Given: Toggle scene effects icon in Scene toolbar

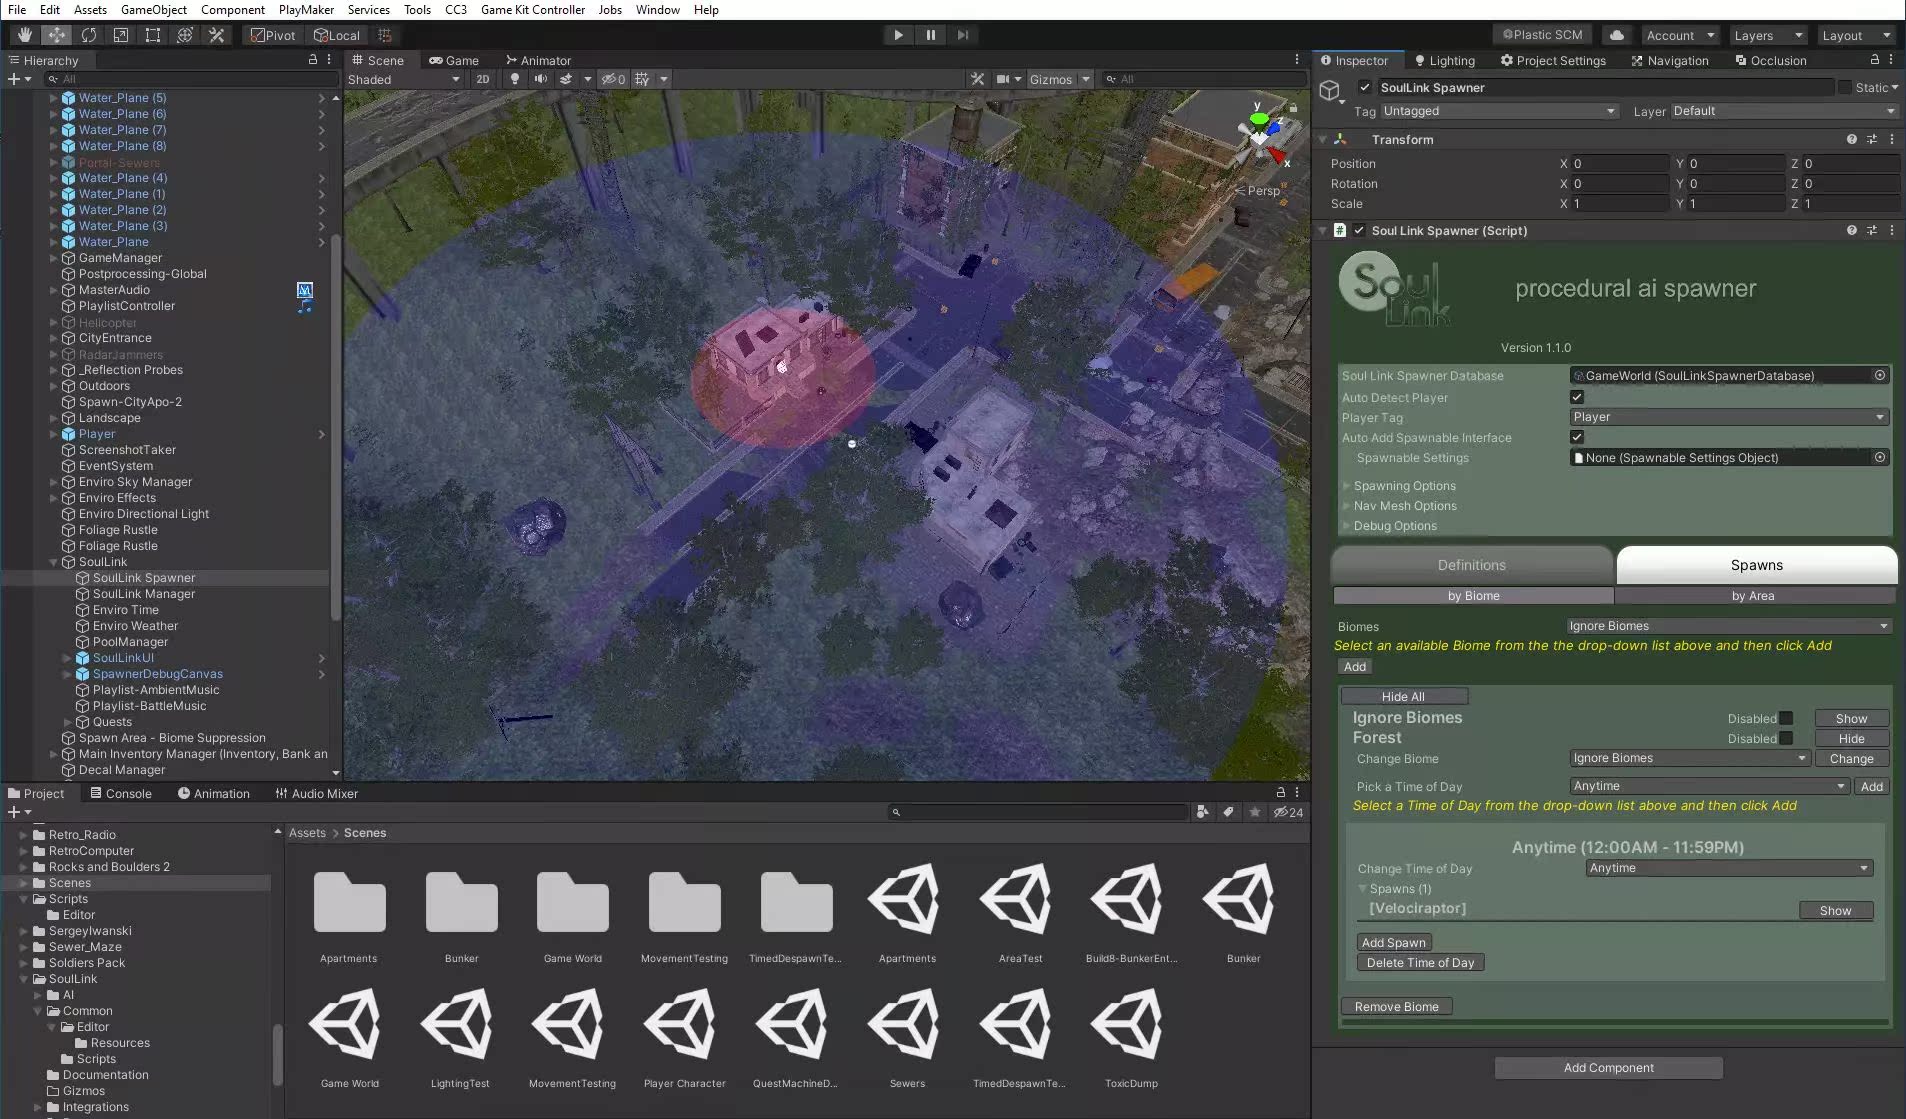Looking at the screenshot, I should coord(566,79).
